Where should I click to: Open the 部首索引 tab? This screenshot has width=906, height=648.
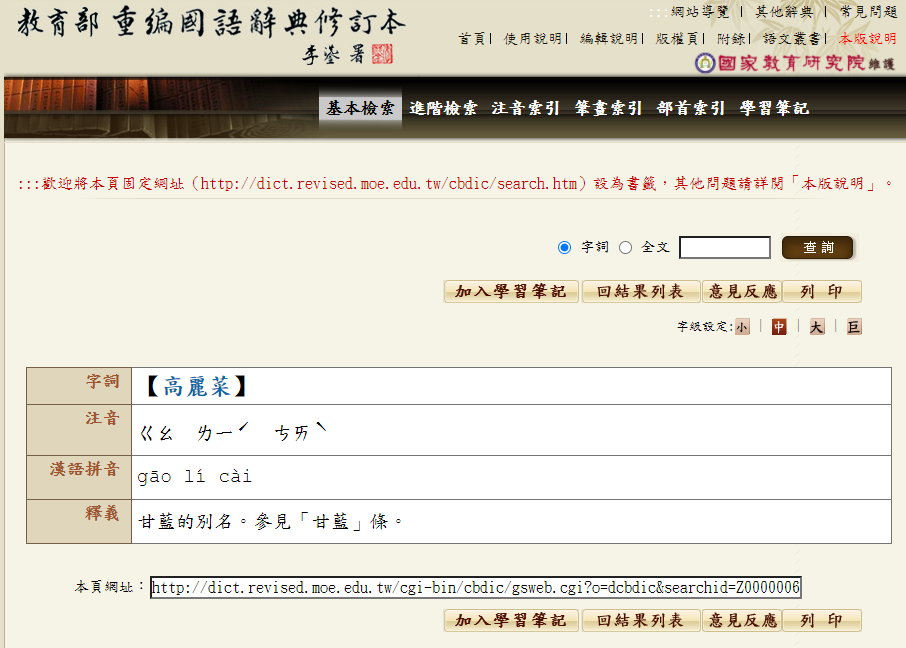pos(690,108)
